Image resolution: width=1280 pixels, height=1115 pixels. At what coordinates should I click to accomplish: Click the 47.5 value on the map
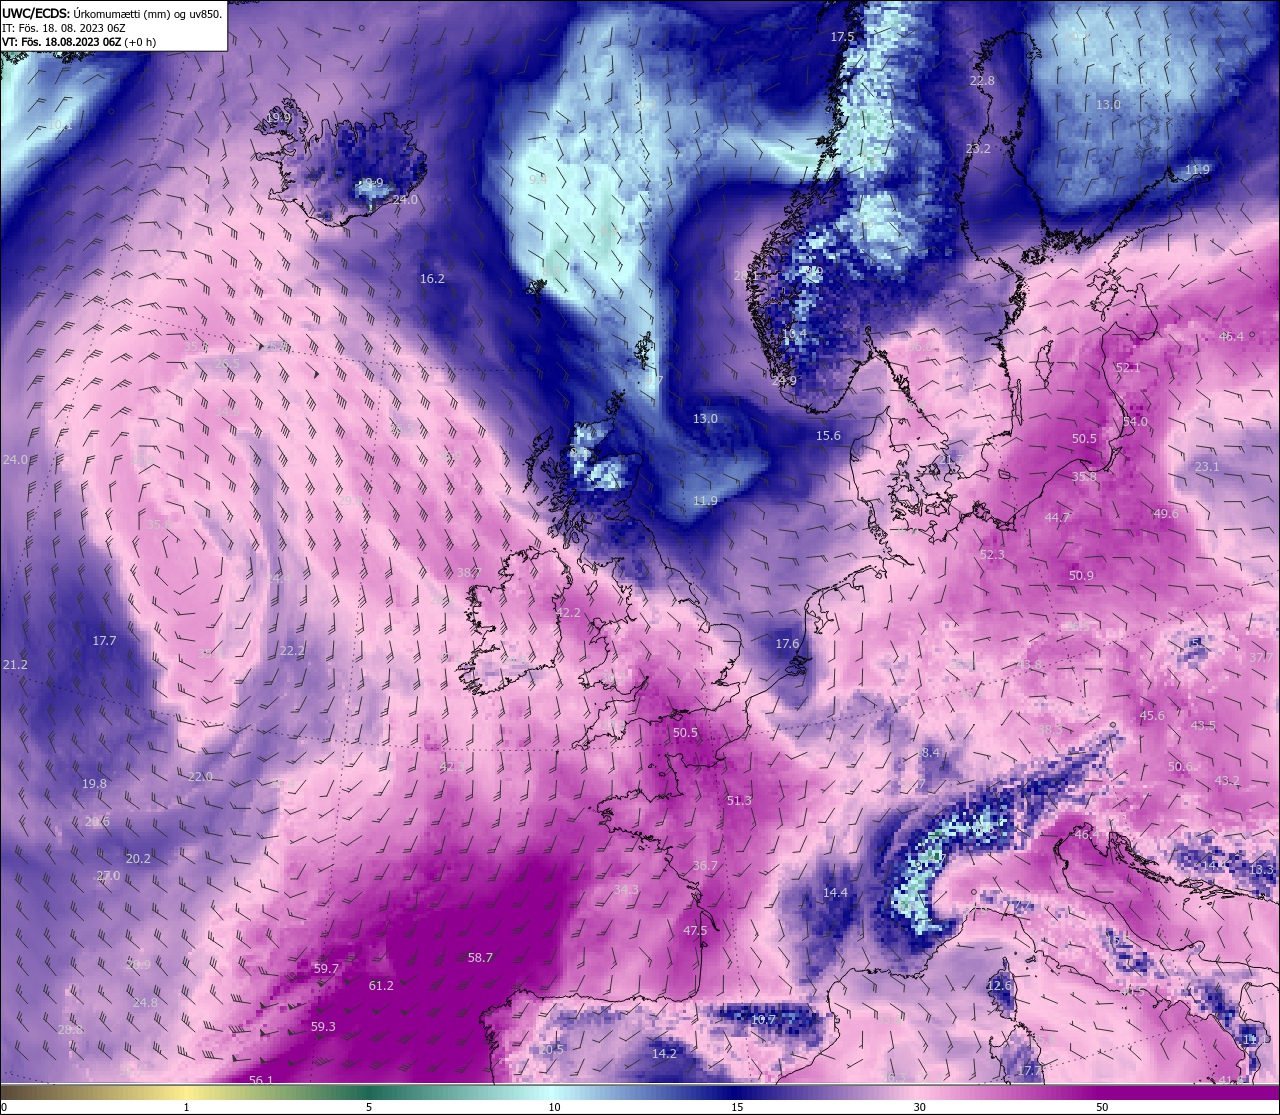(x=695, y=931)
